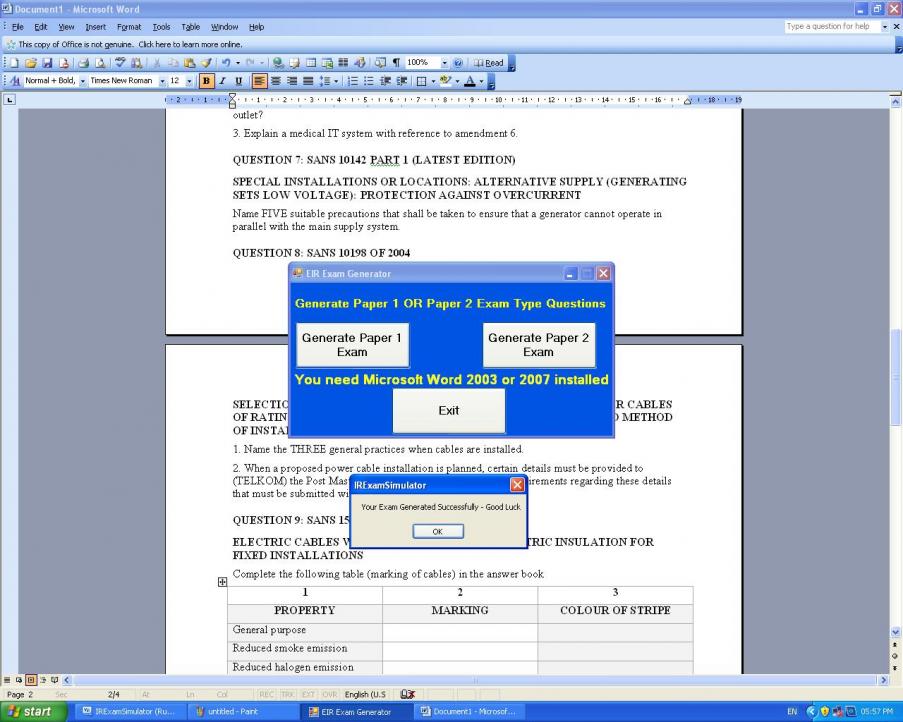
Task: Click the Generate Paper 2 Exam button
Action: point(538,344)
